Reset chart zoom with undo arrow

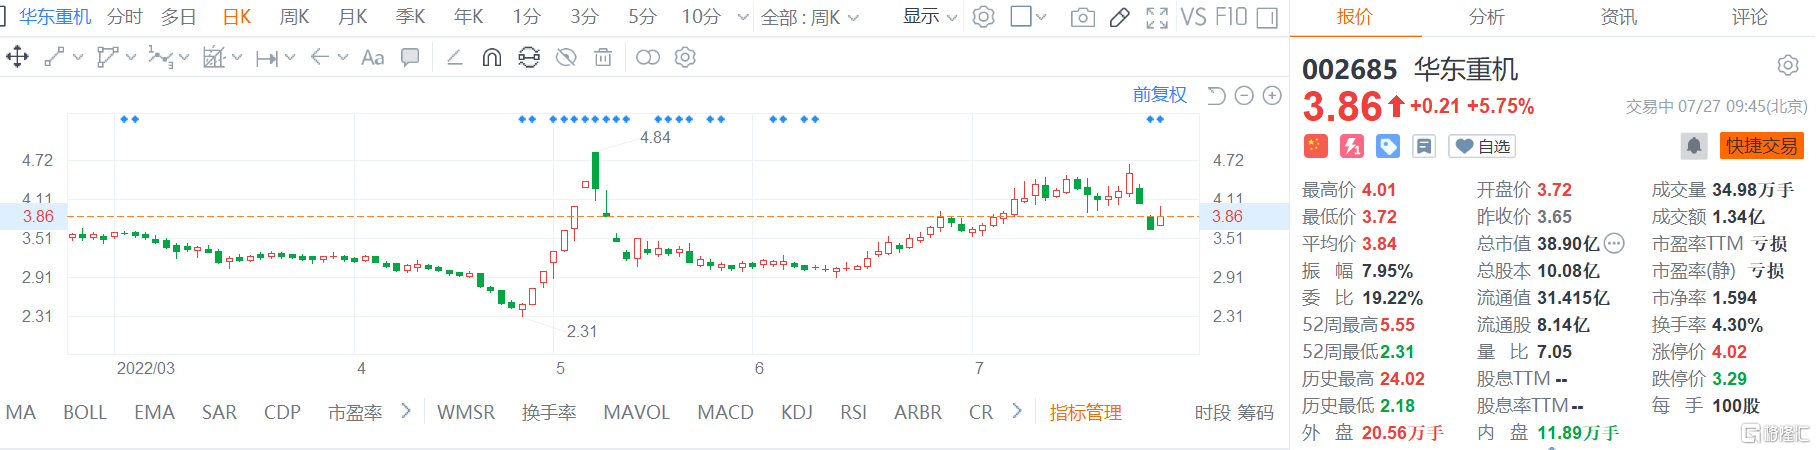pos(1216,95)
